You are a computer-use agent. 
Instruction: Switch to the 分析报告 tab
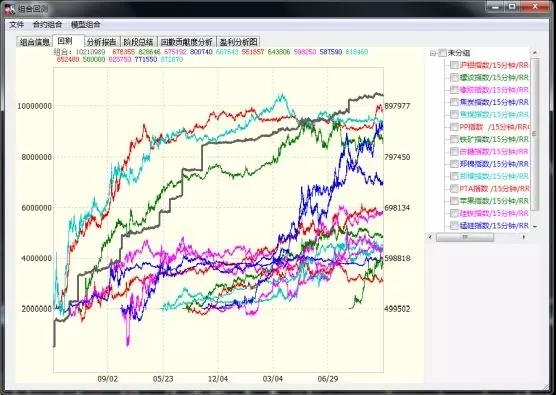click(x=102, y=42)
